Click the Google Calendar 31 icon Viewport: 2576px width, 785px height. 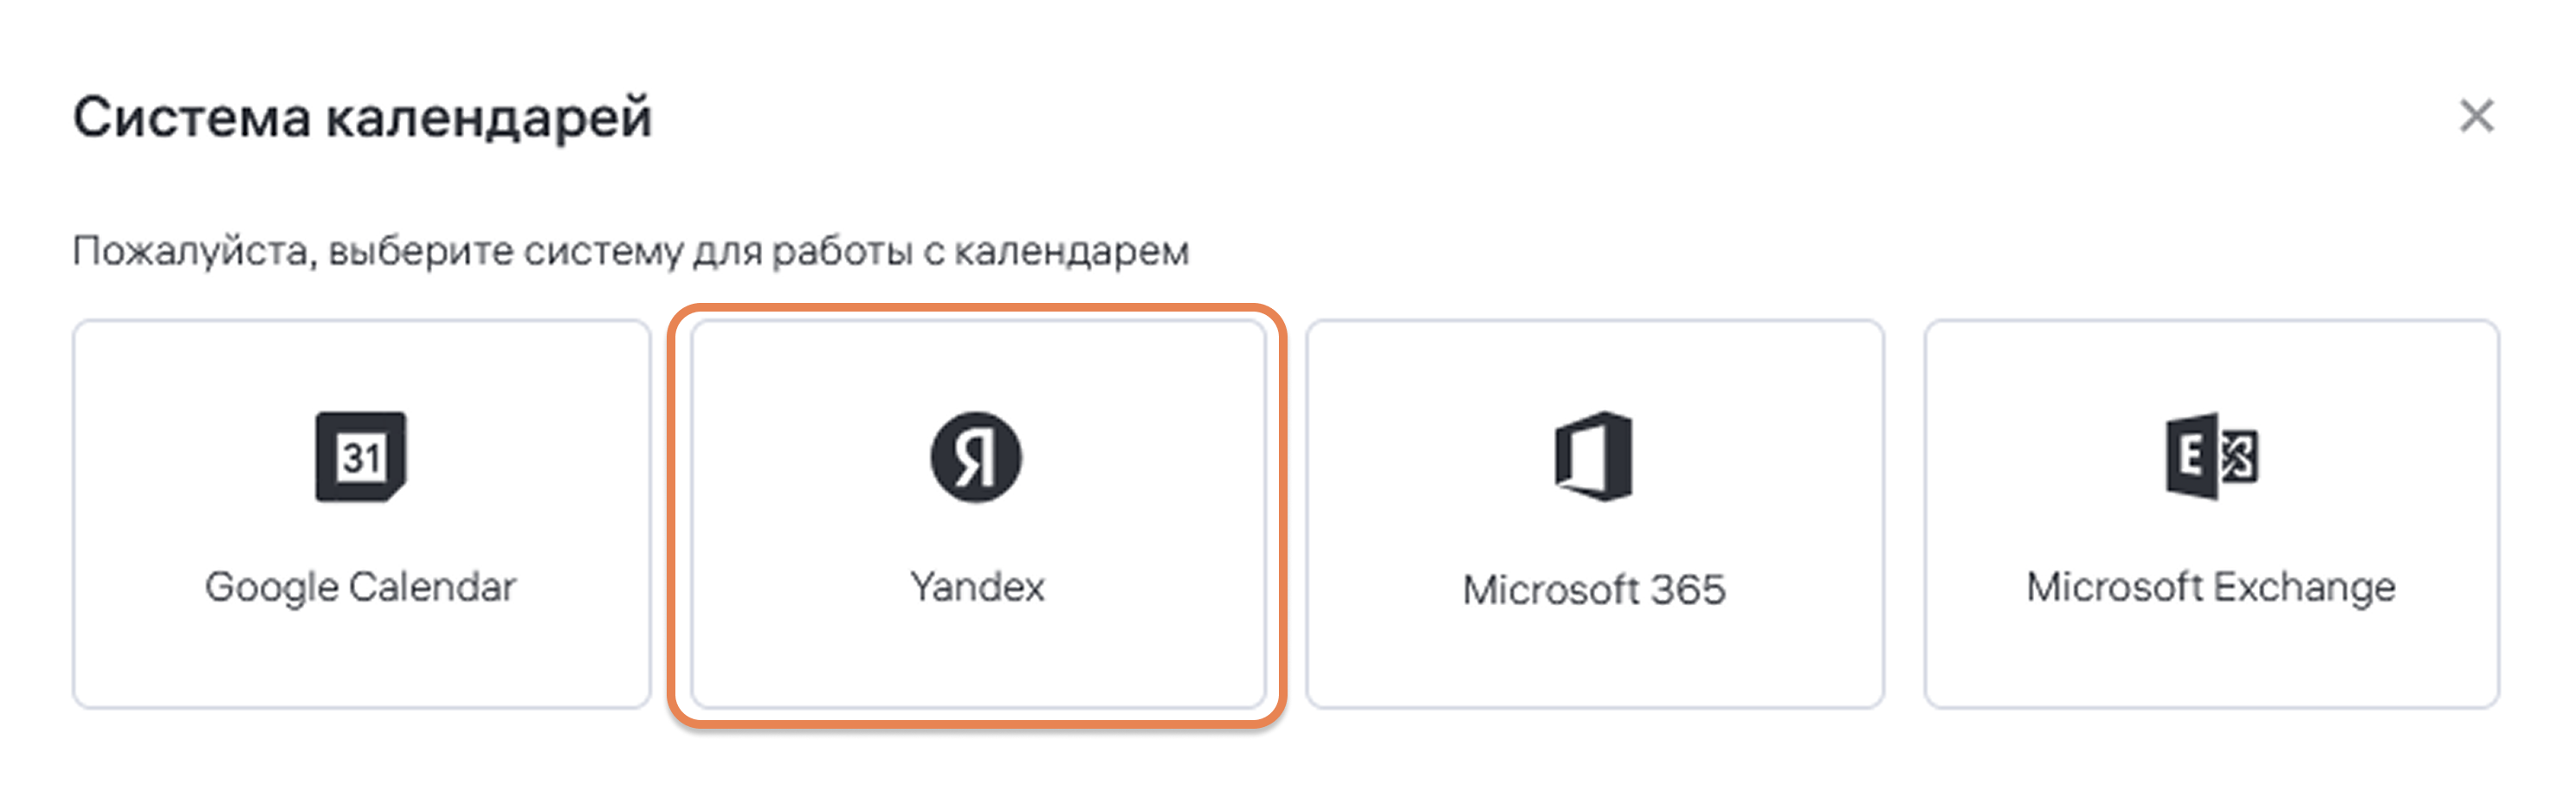[x=361, y=456]
